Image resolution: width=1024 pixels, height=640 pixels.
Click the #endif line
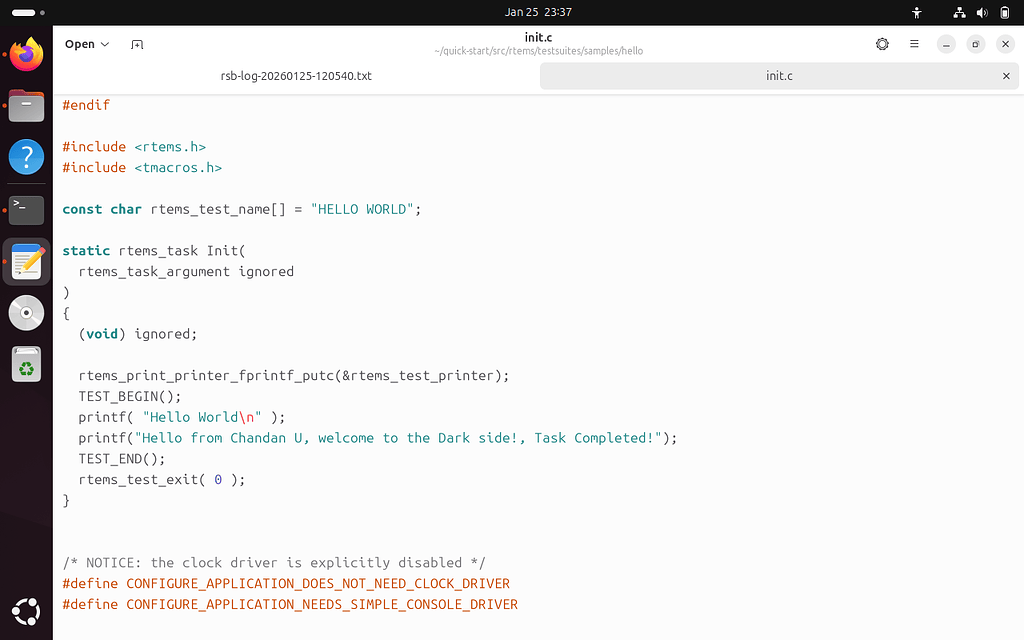coord(86,105)
